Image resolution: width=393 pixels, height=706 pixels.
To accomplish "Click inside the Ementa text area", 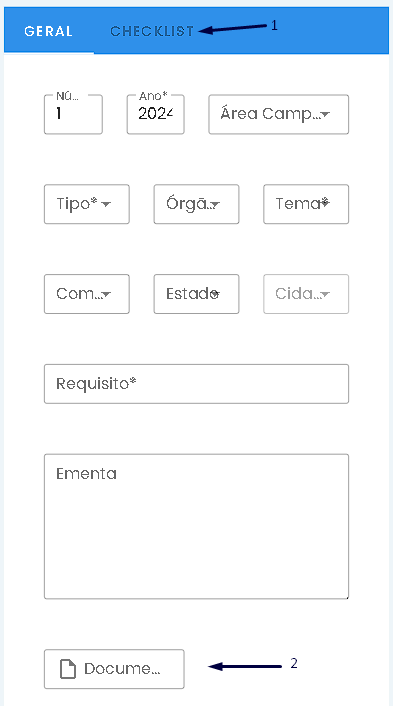I will coord(196,526).
